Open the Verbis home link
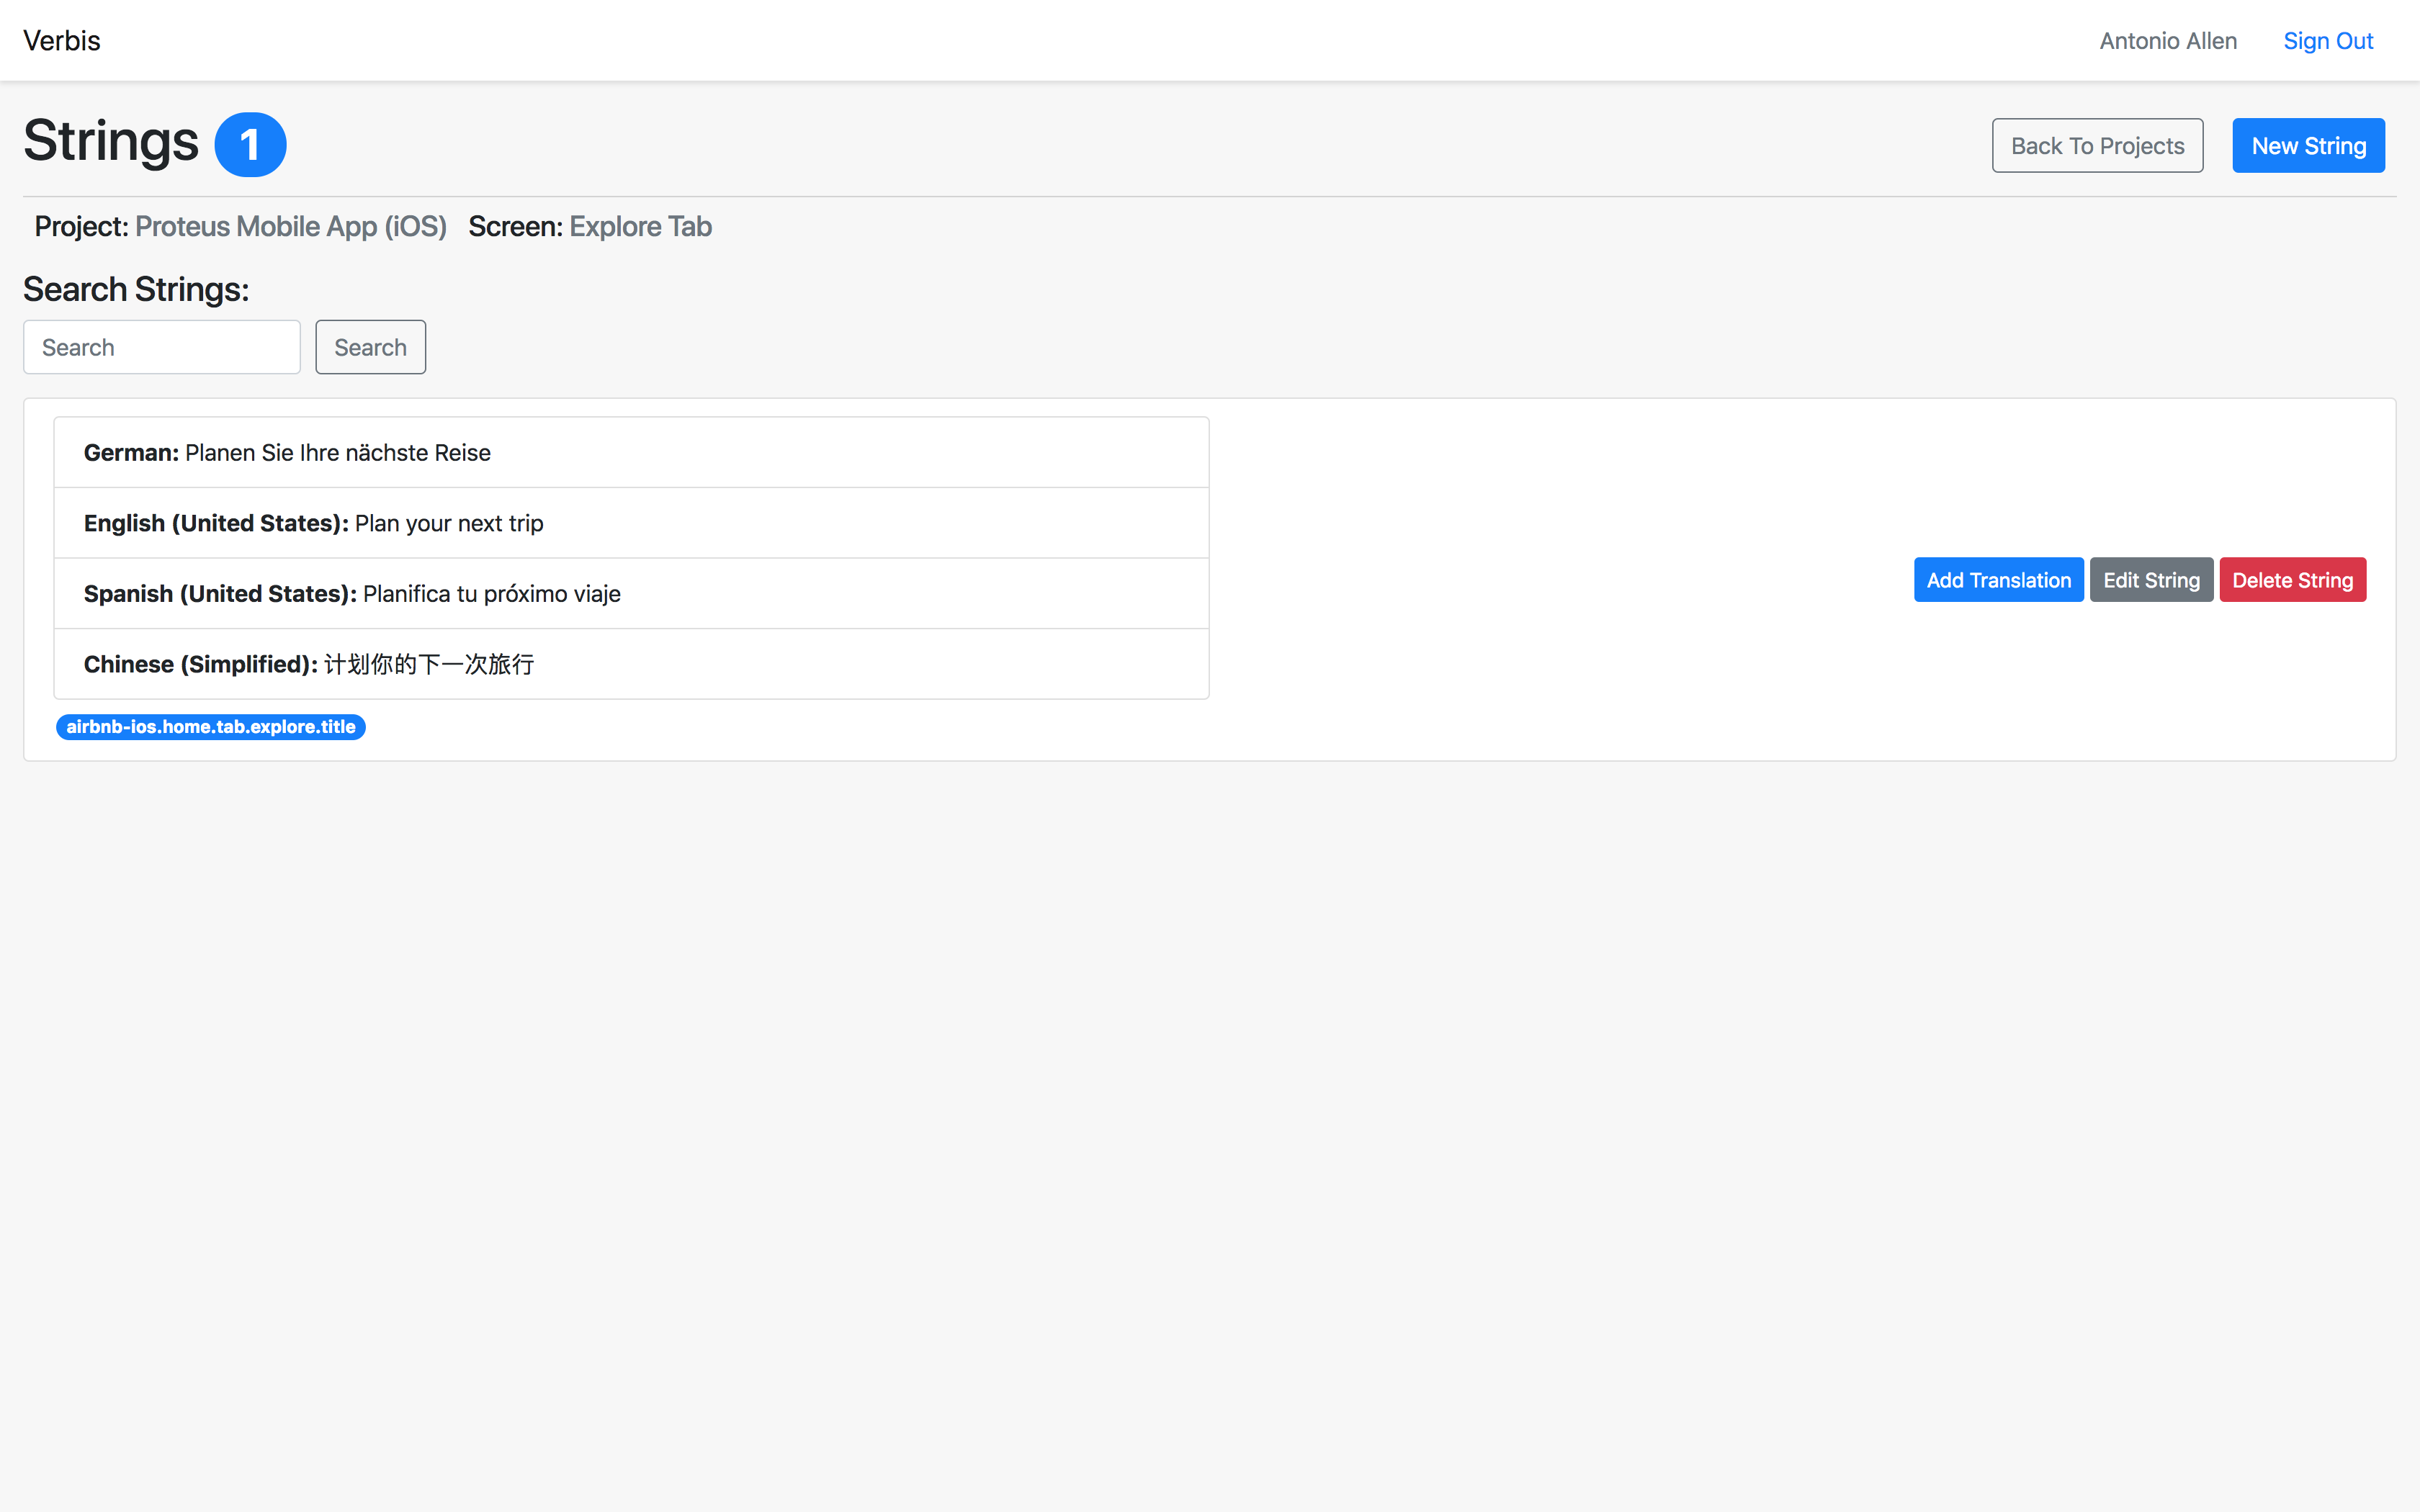The image size is (2420, 1512). point(62,40)
